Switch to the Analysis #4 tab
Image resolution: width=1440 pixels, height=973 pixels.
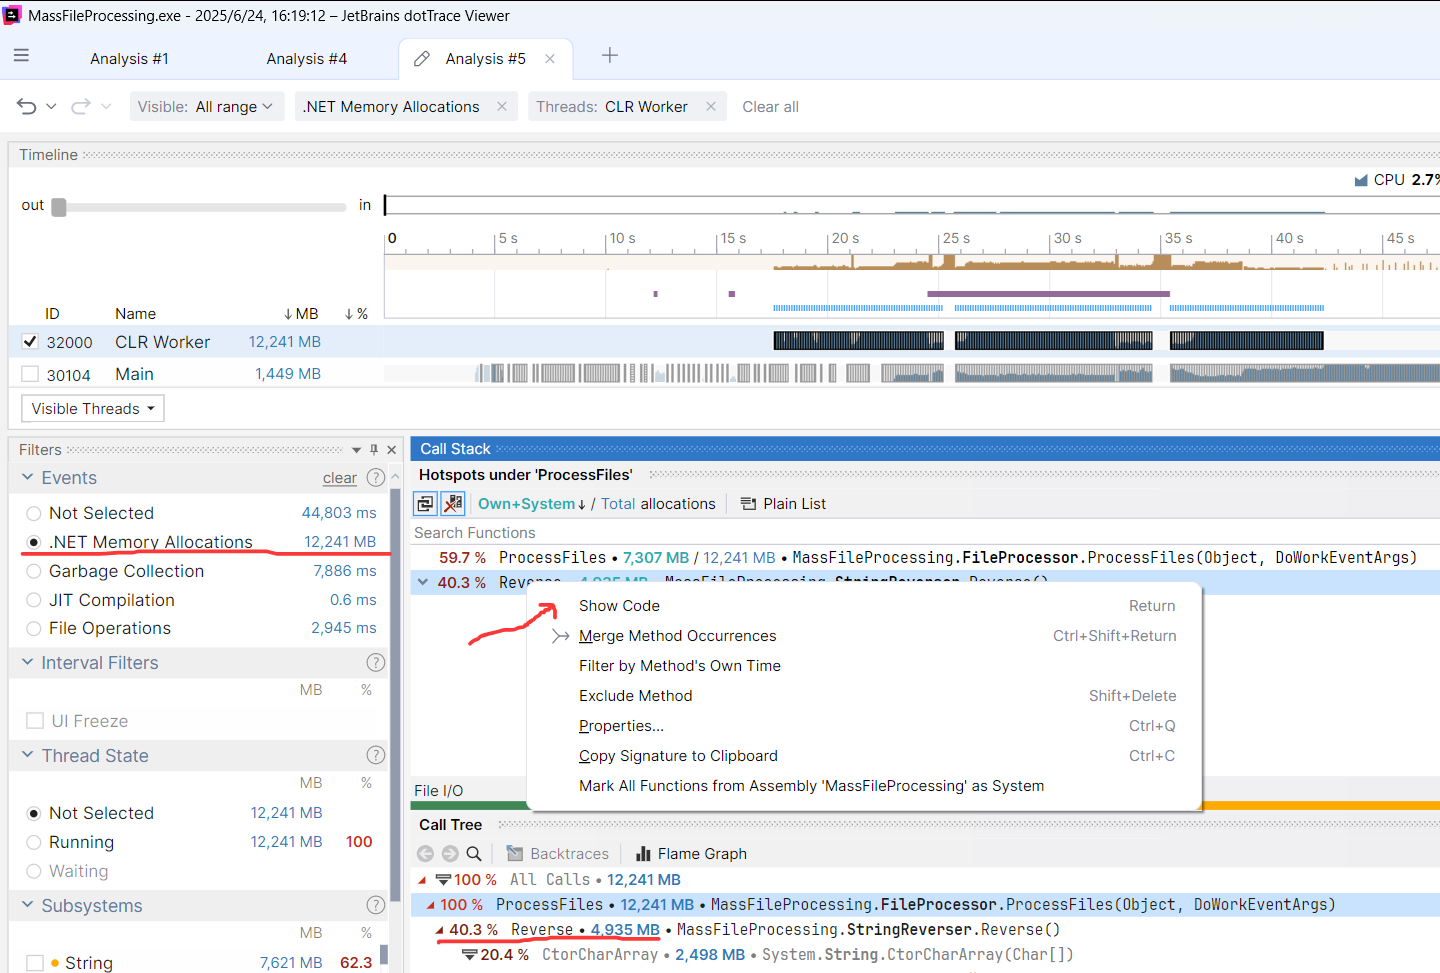306,59
